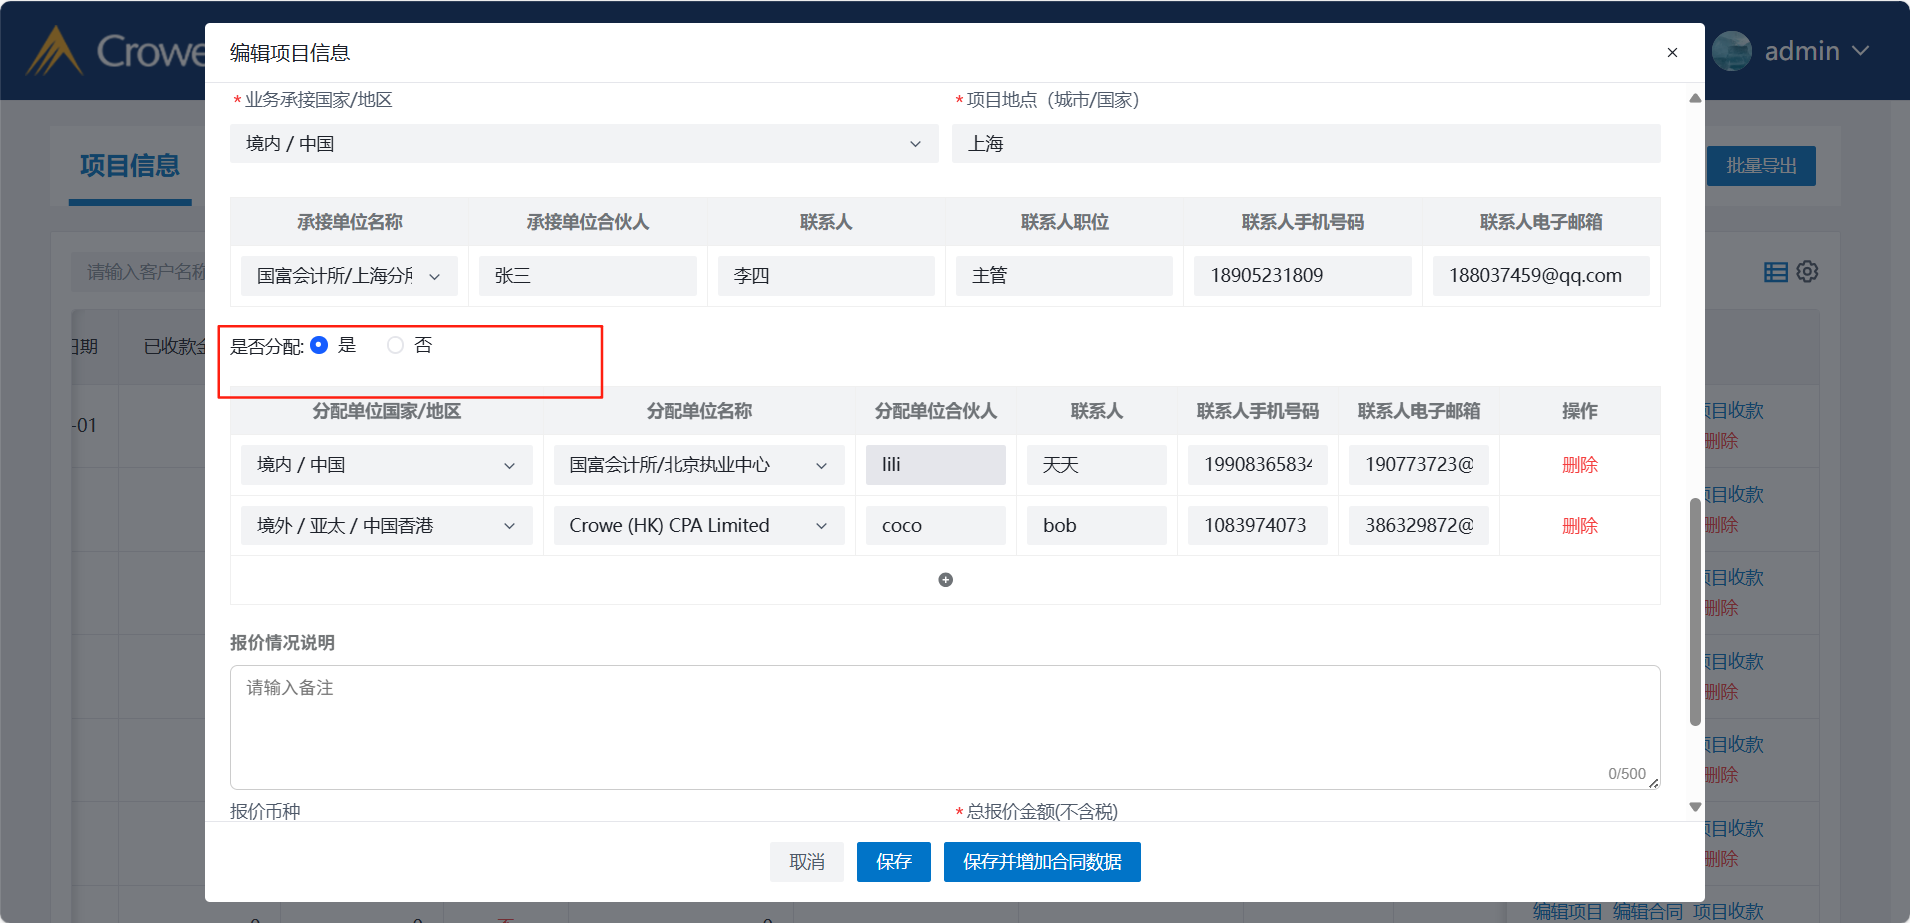The image size is (1910, 923).
Task: Open the Crowe (HK) CPA Limited dropdown
Action: click(699, 526)
